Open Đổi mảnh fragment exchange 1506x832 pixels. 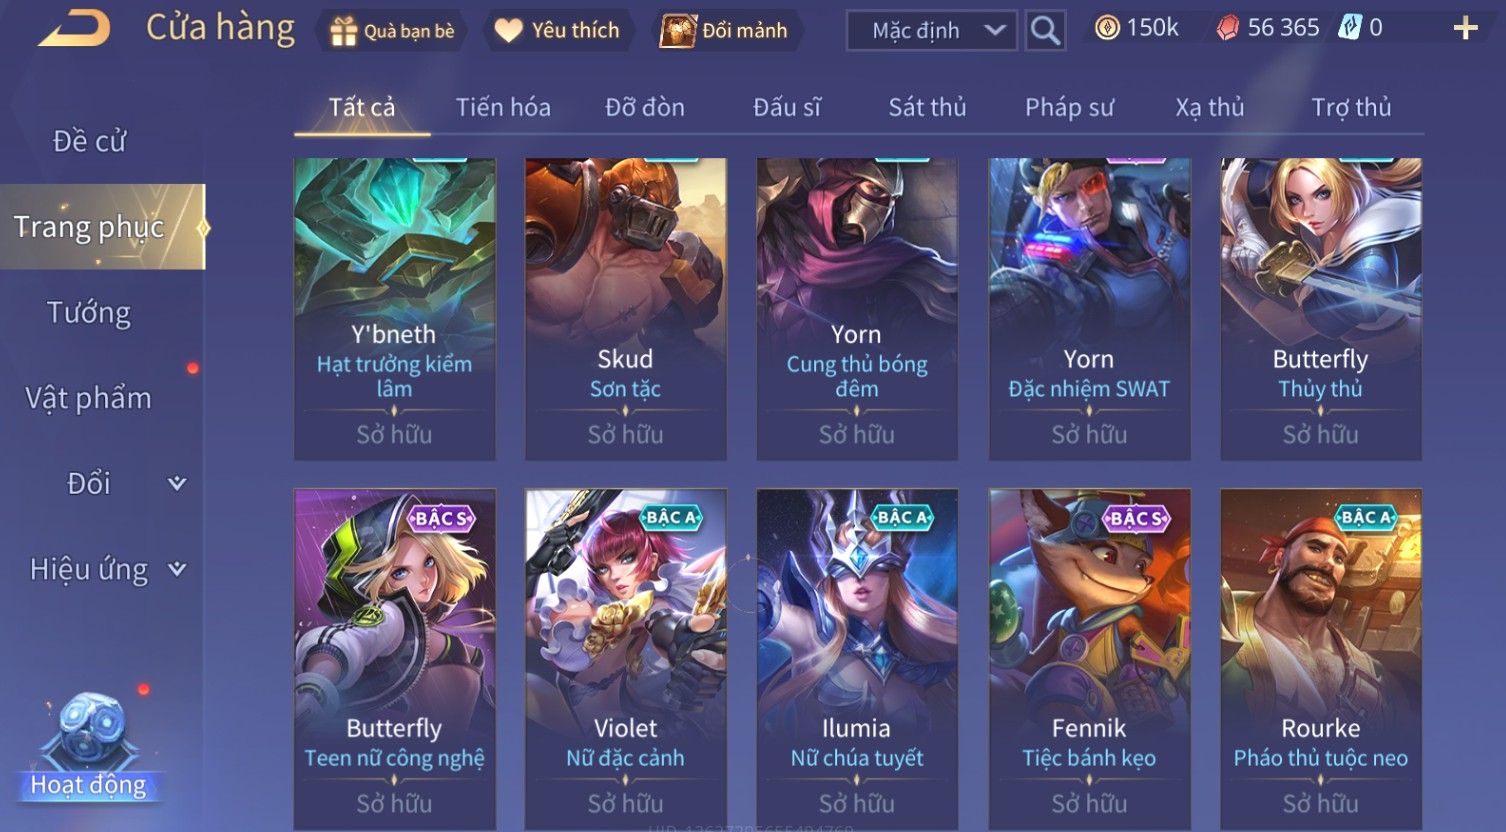pyautogui.click(x=724, y=30)
